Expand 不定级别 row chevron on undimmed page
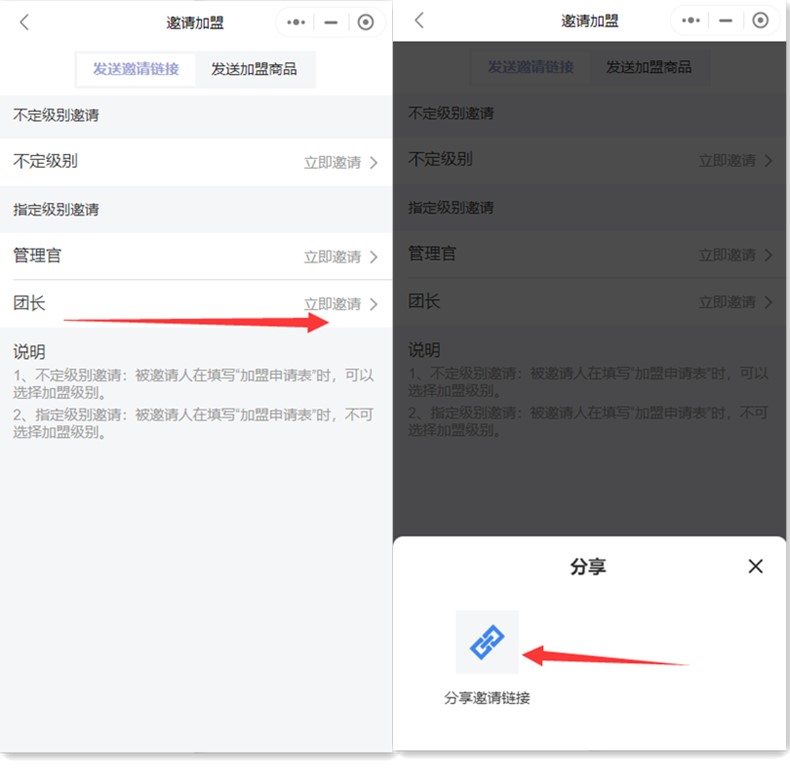 click(374, 162)
